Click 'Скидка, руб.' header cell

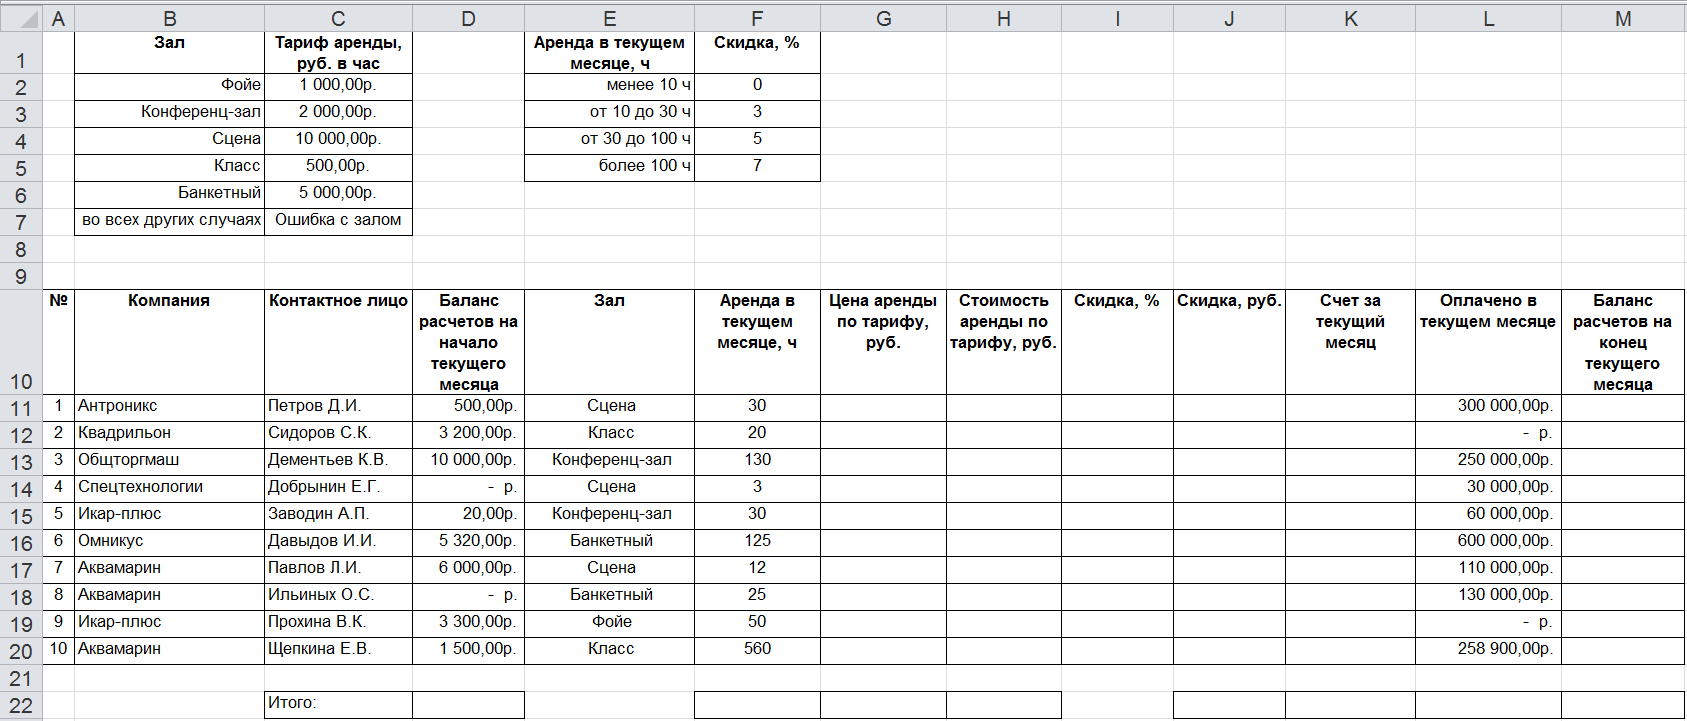(1229, 342)
